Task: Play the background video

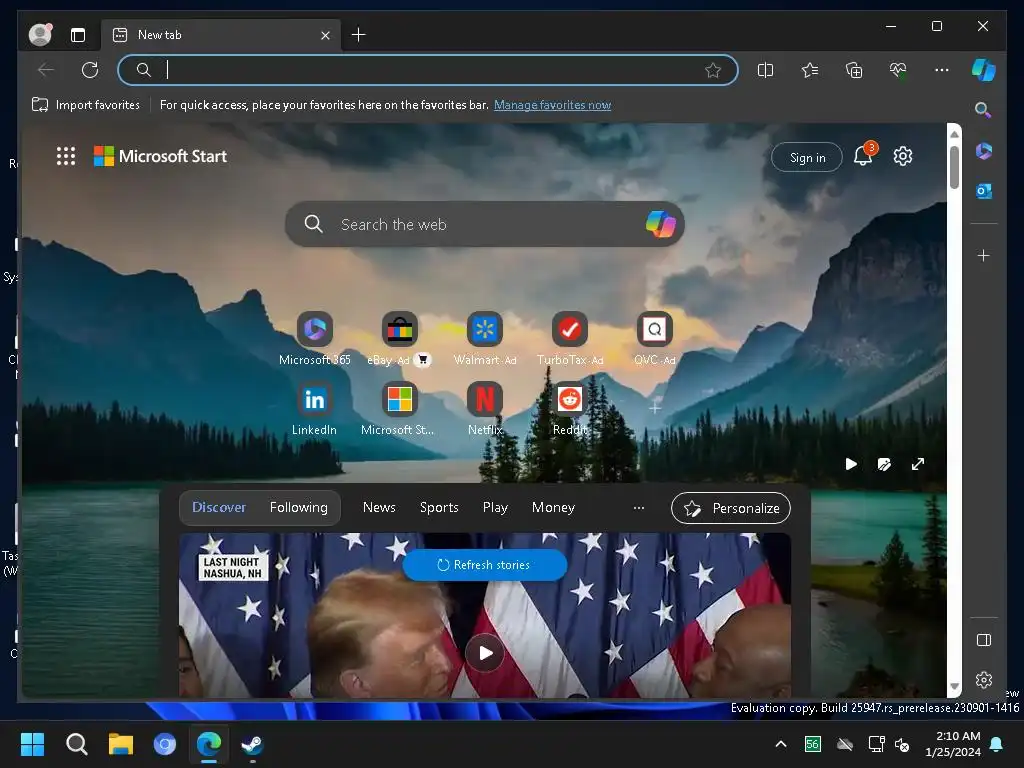Action: click(x=851, y=464)
